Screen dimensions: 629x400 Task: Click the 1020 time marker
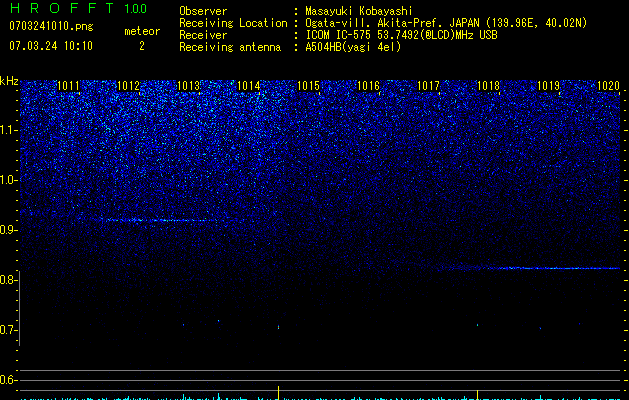[x=608, y=86]
